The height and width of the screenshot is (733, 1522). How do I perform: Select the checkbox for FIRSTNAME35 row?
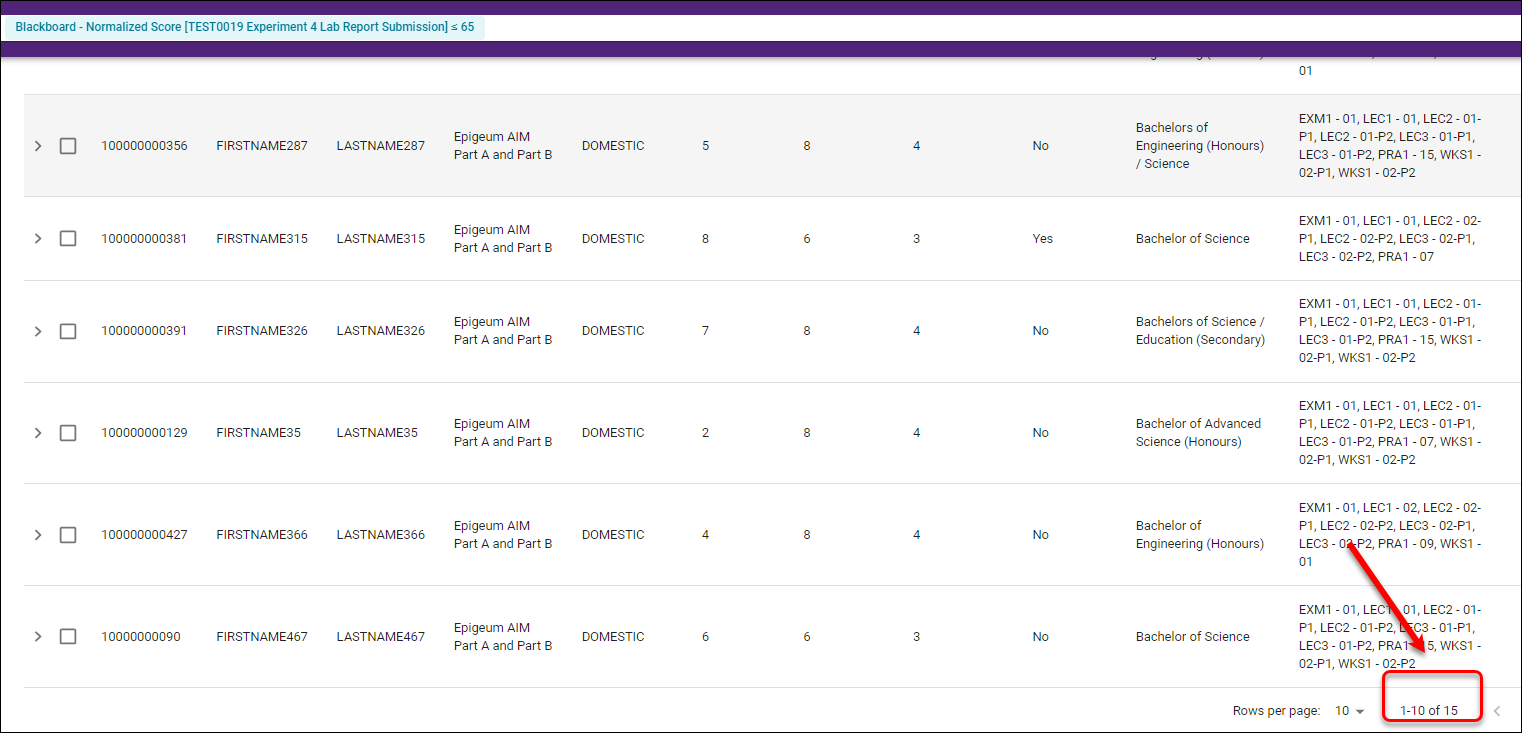(68, 433)
